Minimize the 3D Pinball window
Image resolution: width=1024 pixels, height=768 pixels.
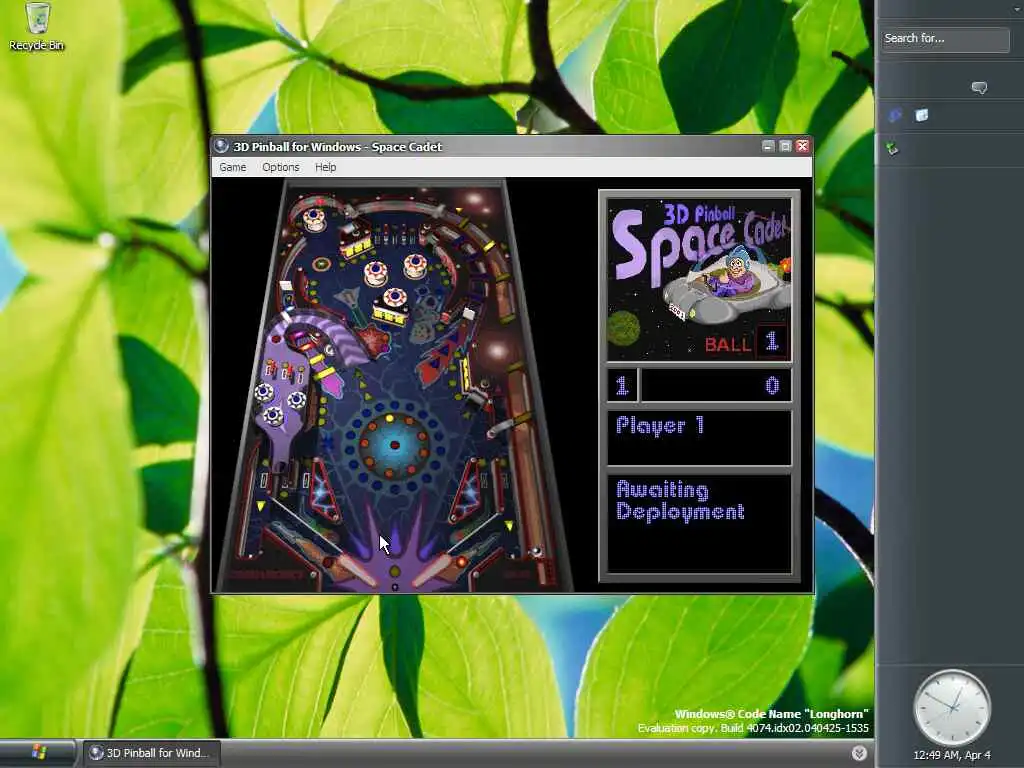[x=769, y=146]
